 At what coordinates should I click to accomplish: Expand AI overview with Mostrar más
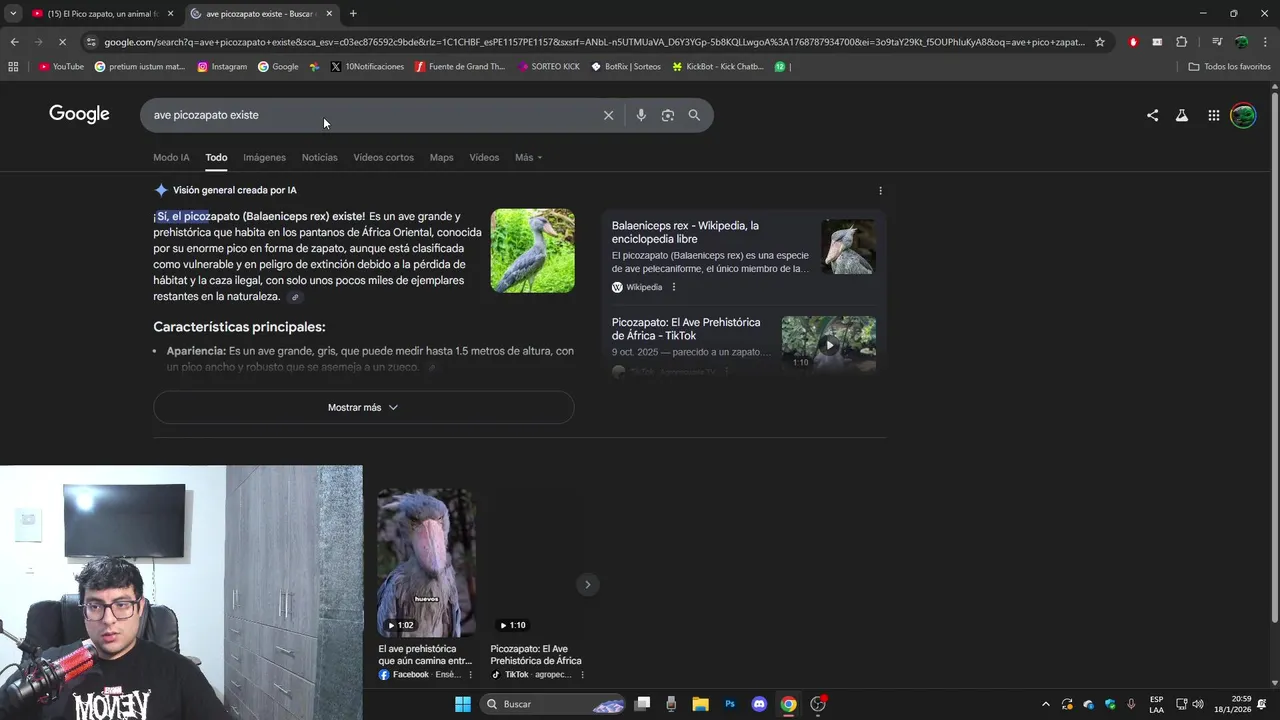tap(363, 407)
